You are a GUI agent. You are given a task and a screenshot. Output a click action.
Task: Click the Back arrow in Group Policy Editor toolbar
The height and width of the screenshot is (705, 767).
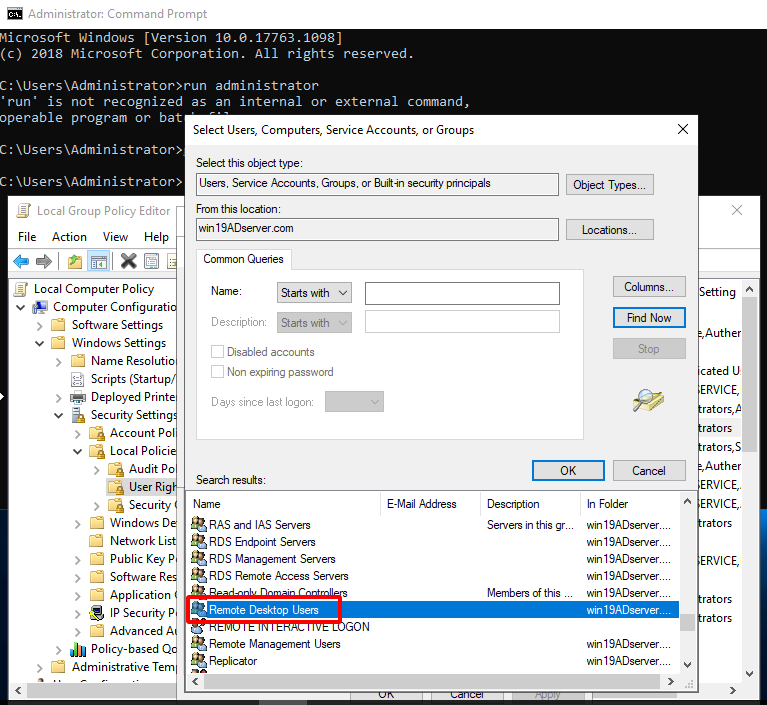pos(21,261)
